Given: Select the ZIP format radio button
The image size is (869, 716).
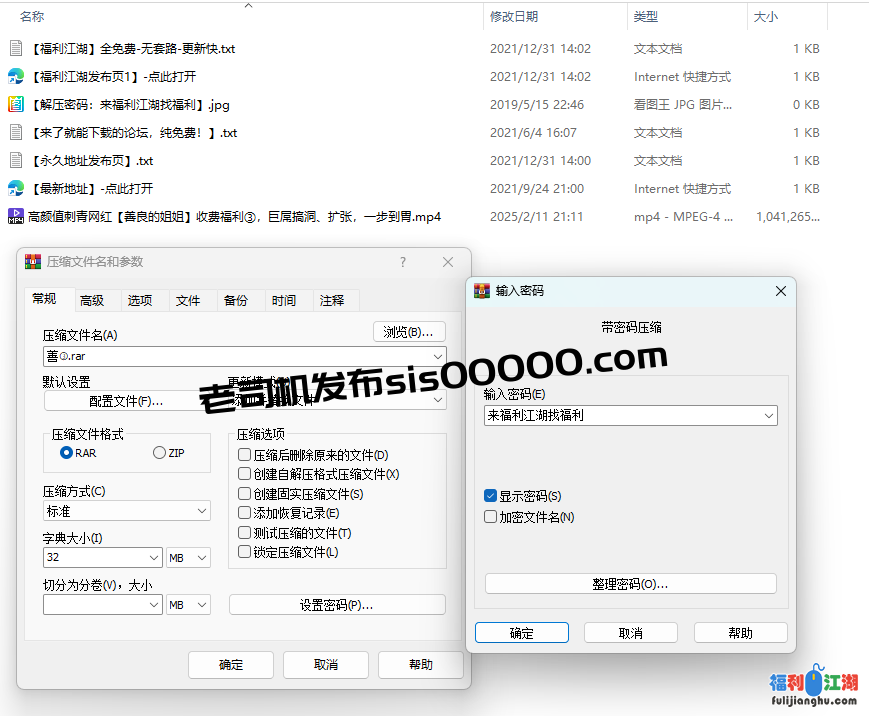Looking at the screenshot, I should point(159,453).
